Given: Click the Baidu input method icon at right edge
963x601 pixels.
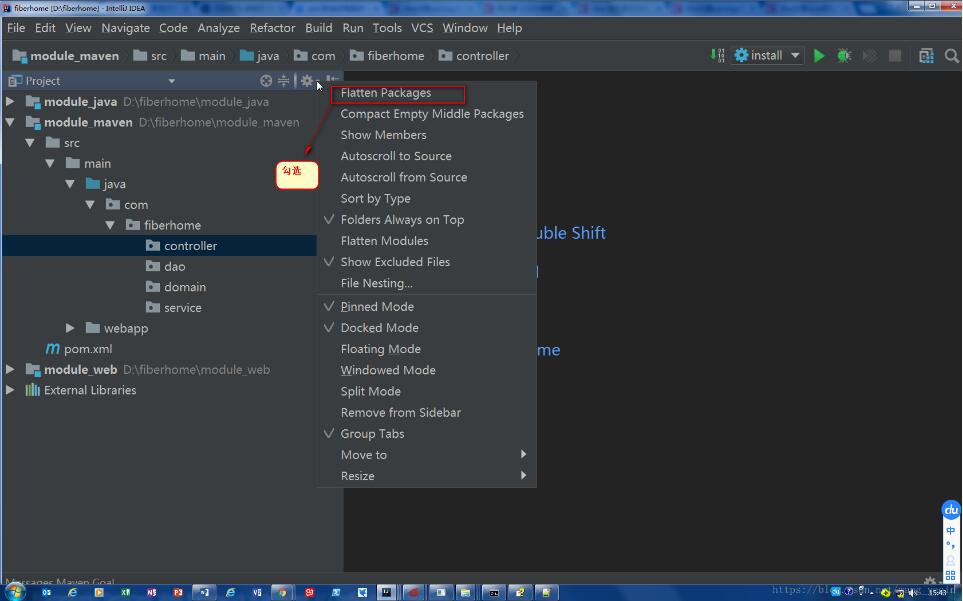Looking at the screenshot, I should pos(951,510).
